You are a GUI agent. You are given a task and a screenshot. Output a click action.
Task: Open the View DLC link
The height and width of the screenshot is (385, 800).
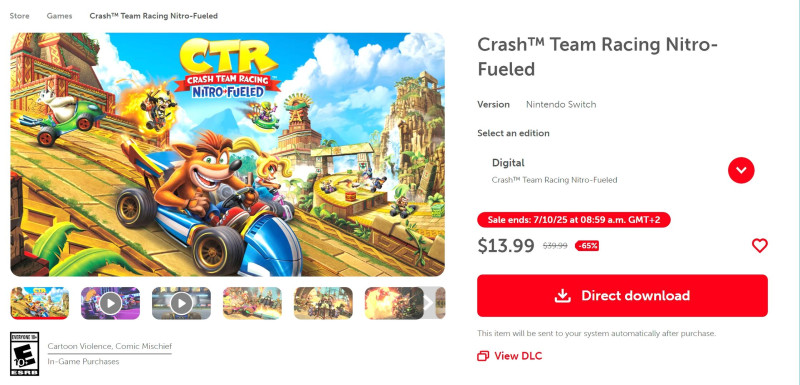tap(510, 356)
